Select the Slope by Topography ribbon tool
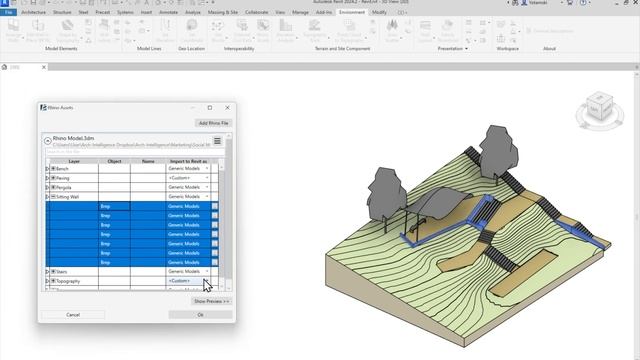The image size is (640, 360). 68,31
